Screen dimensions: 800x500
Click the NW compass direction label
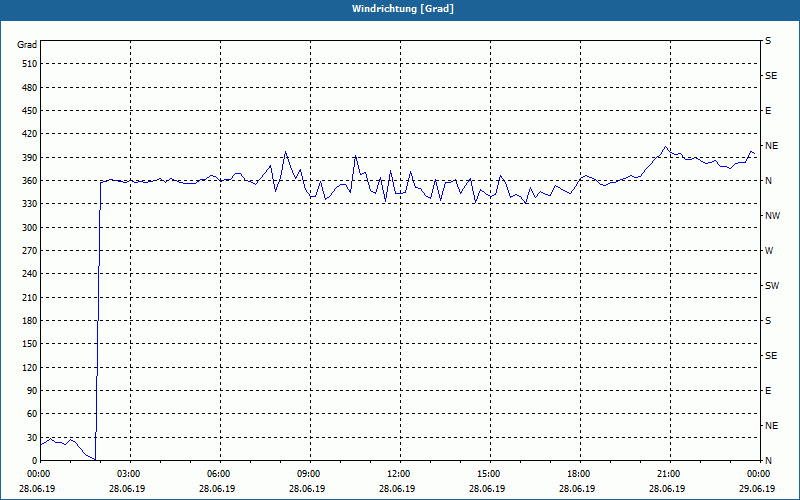tap(772, 216)
